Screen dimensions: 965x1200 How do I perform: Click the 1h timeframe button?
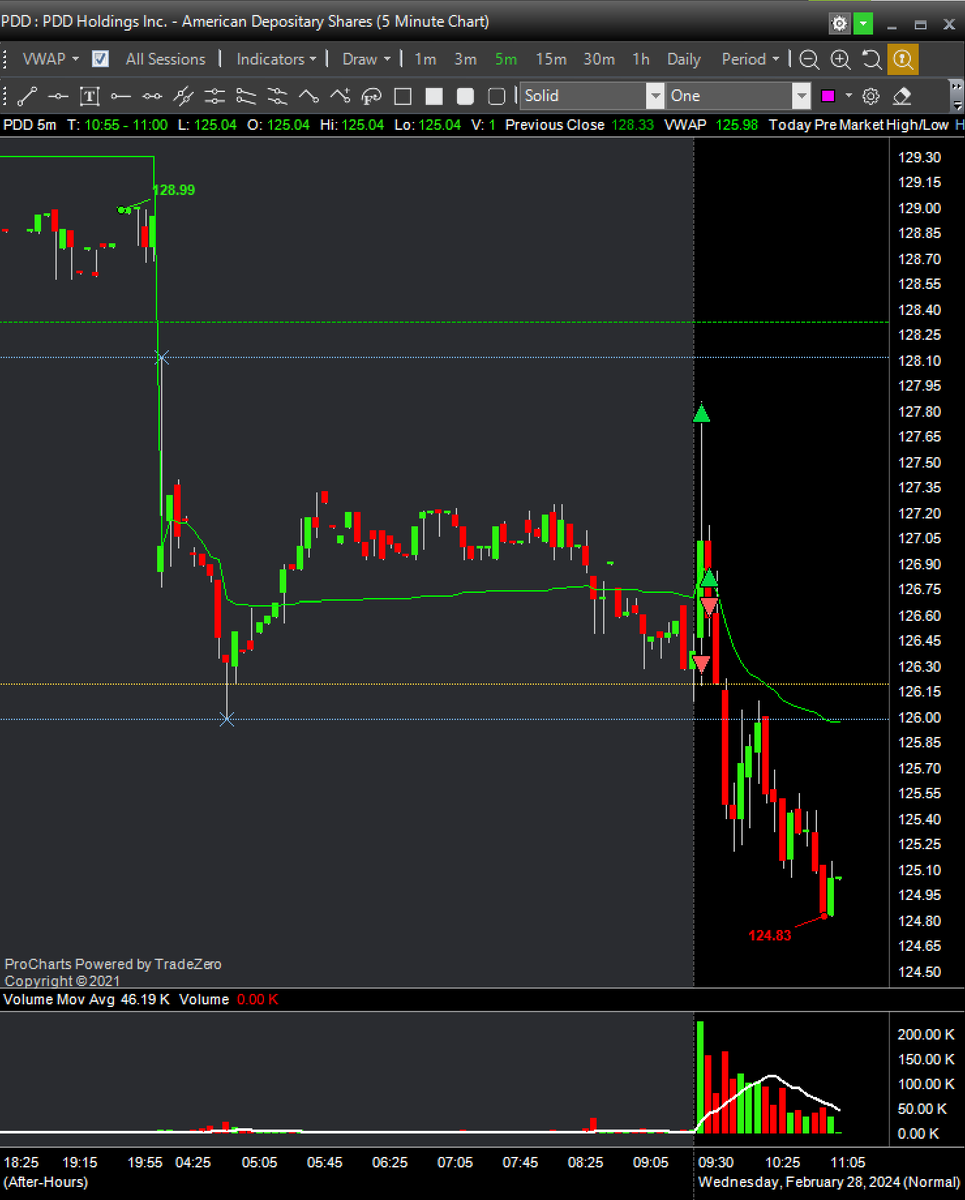point(640,59)
